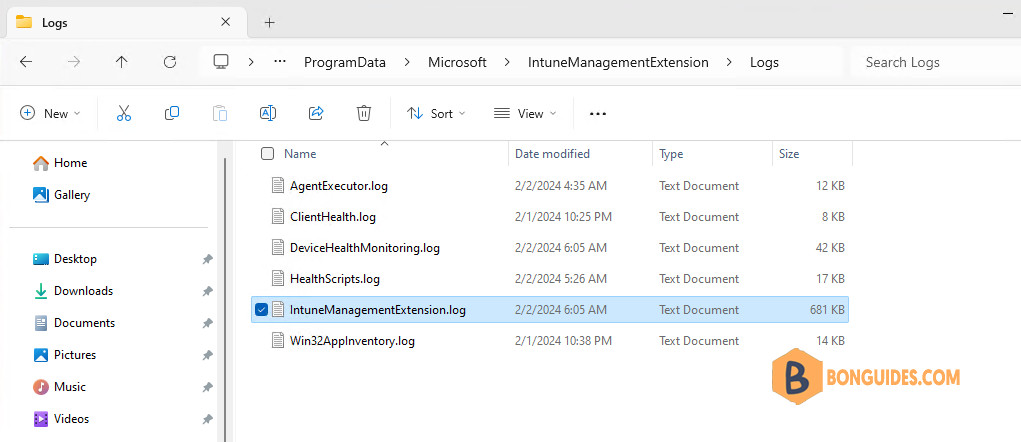1021x442 pixels.
Task: Go up one folder level
Action: [x=122, y=62]
